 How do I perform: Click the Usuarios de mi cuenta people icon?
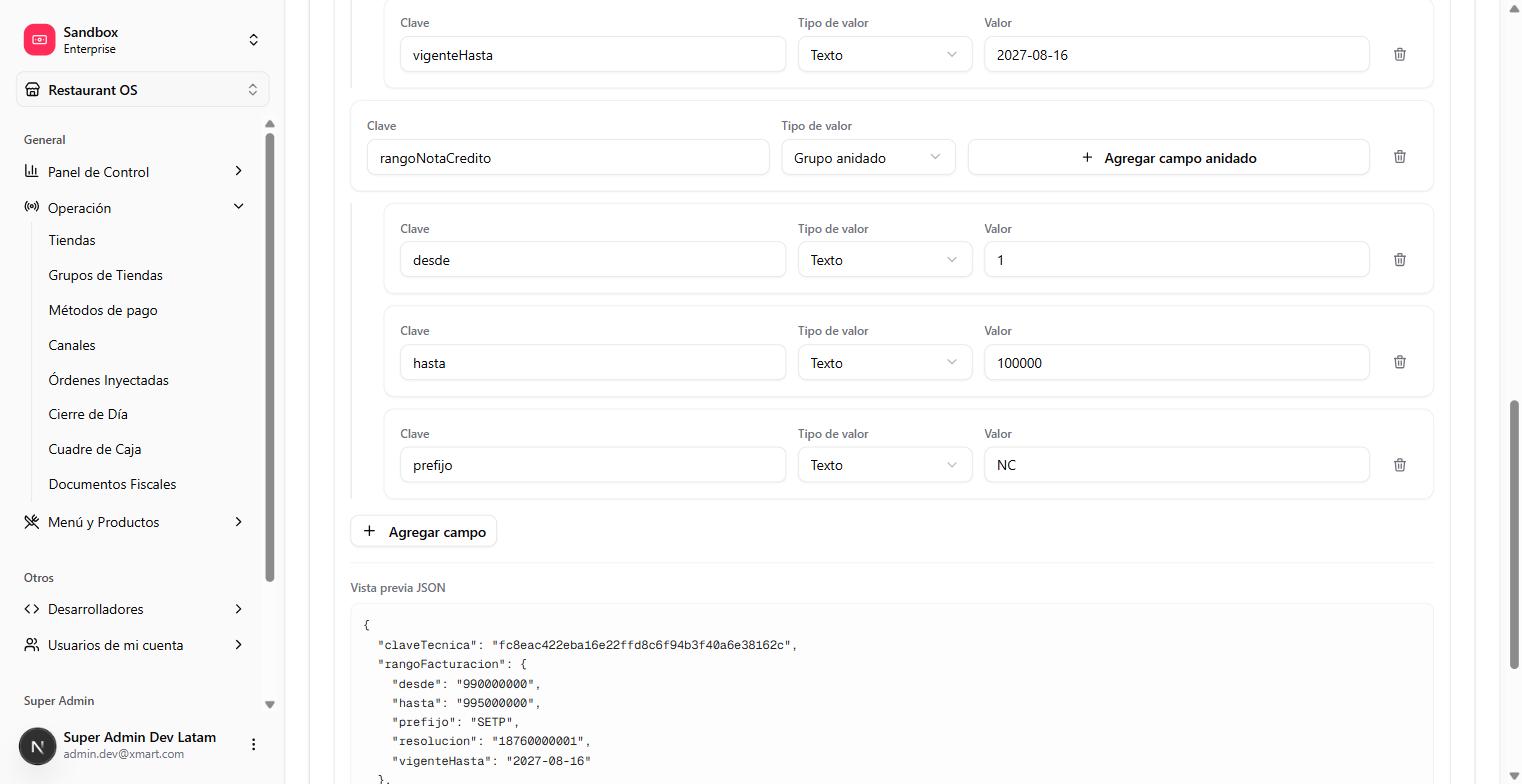click(32, 645)
